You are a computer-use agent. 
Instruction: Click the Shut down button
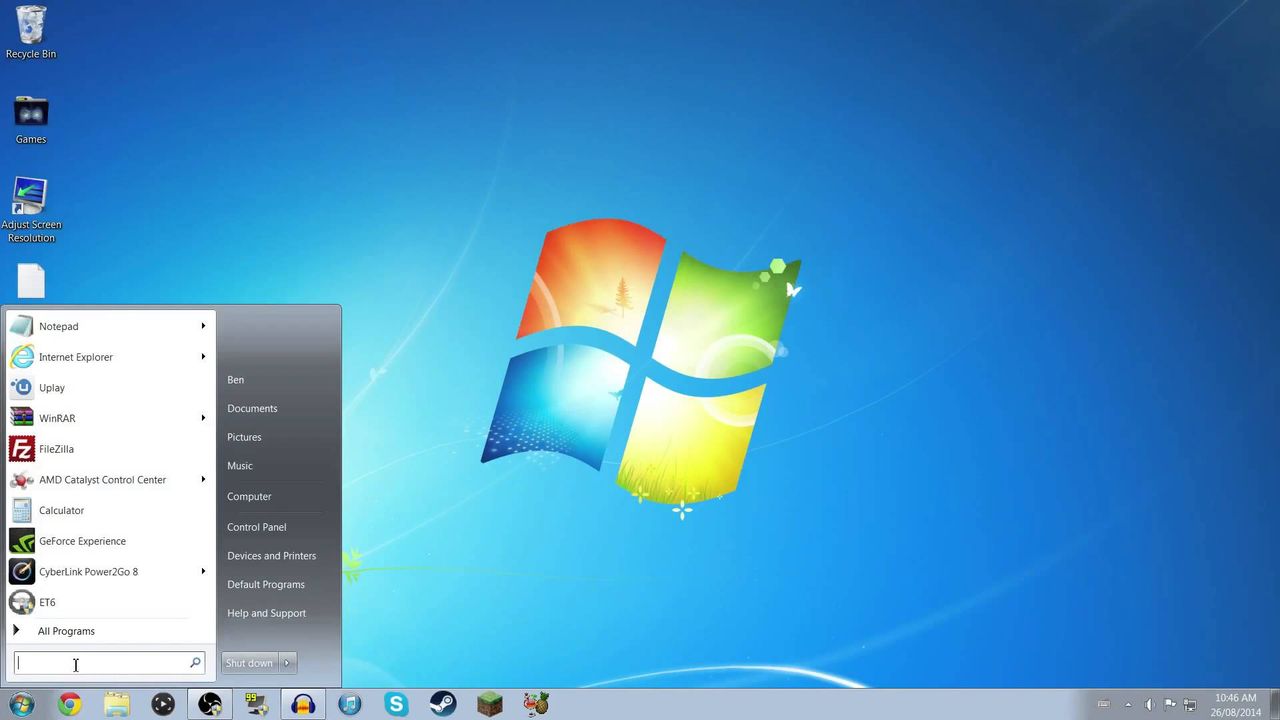tap(249, 663)
